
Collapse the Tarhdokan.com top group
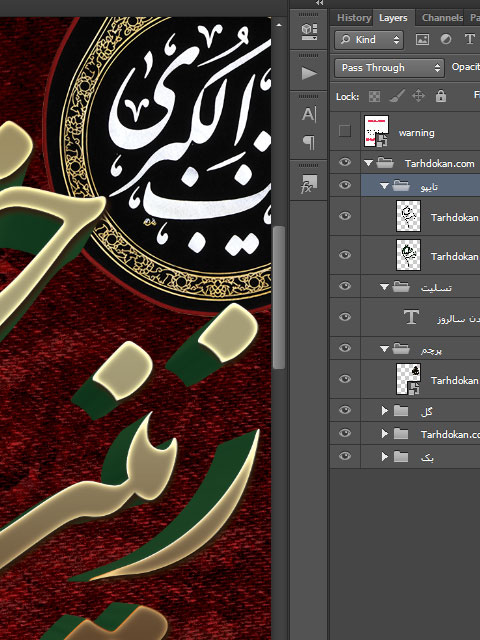(369, 163)
